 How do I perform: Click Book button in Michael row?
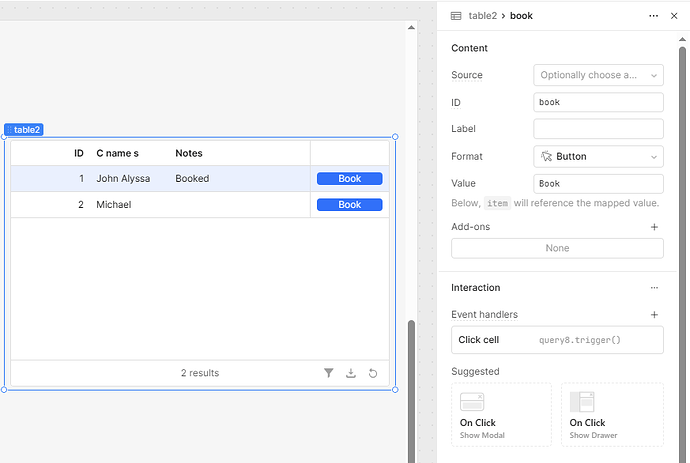click(x=349, y=205)
